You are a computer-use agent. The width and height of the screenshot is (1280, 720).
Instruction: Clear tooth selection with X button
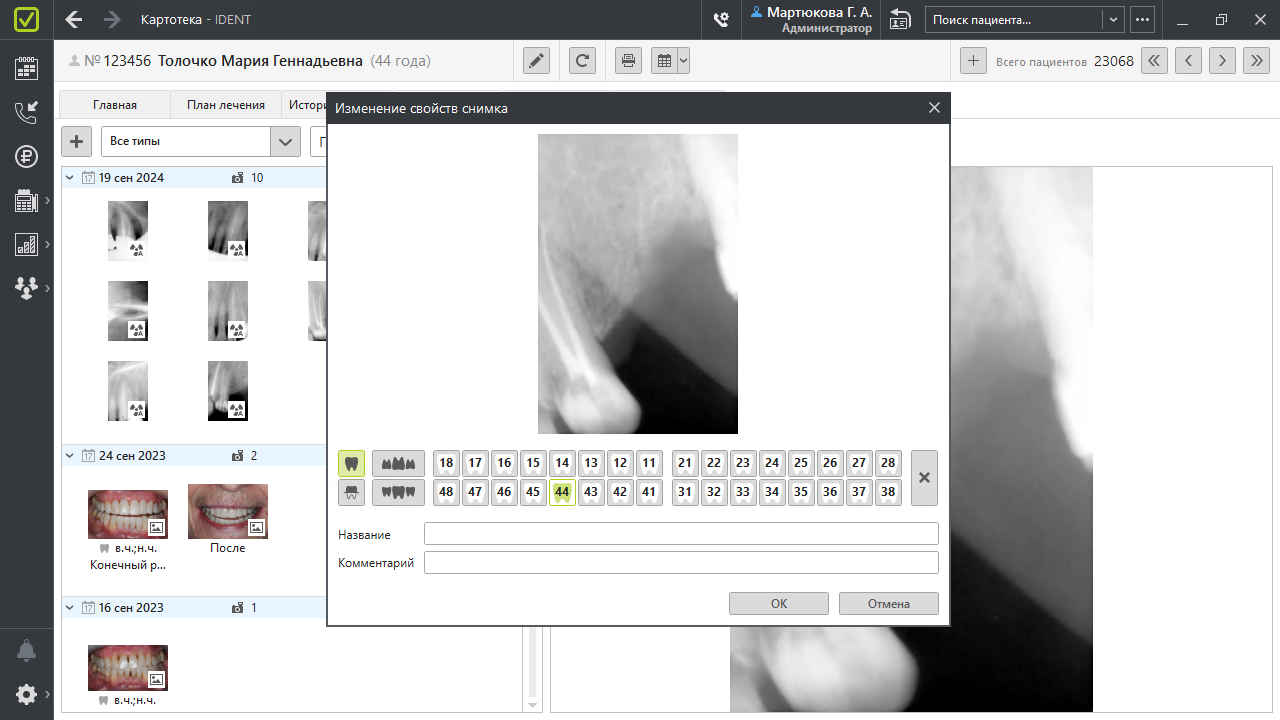pos(924,478)
